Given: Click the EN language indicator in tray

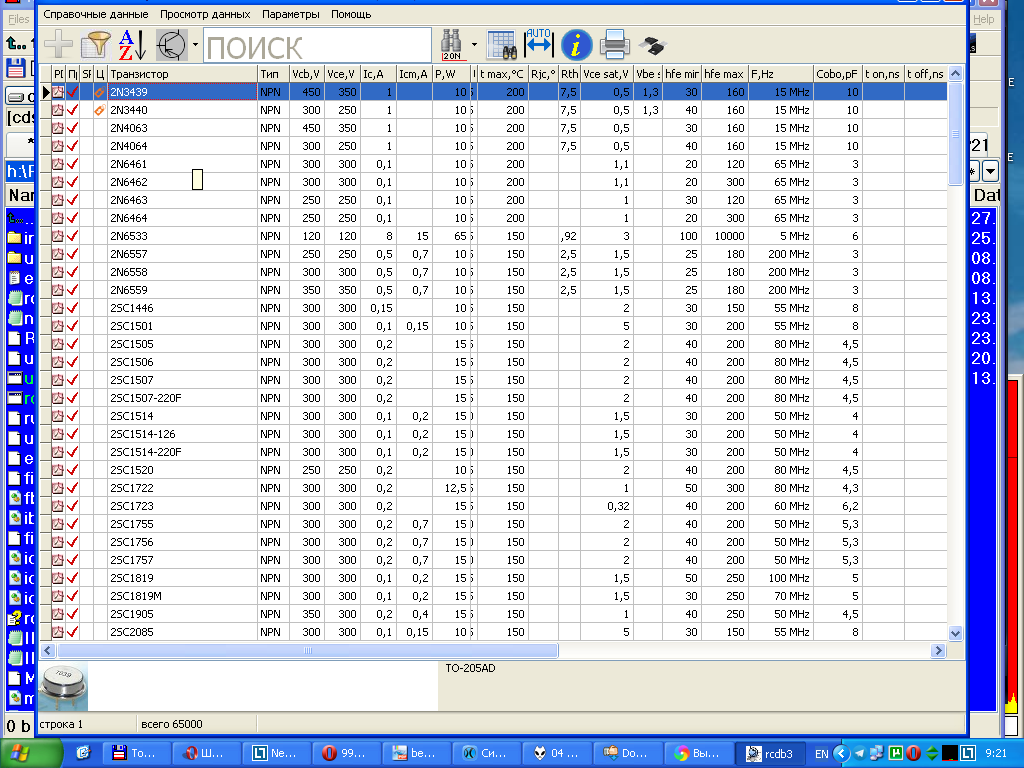Looking at the screenshot, I should point(822,754).
